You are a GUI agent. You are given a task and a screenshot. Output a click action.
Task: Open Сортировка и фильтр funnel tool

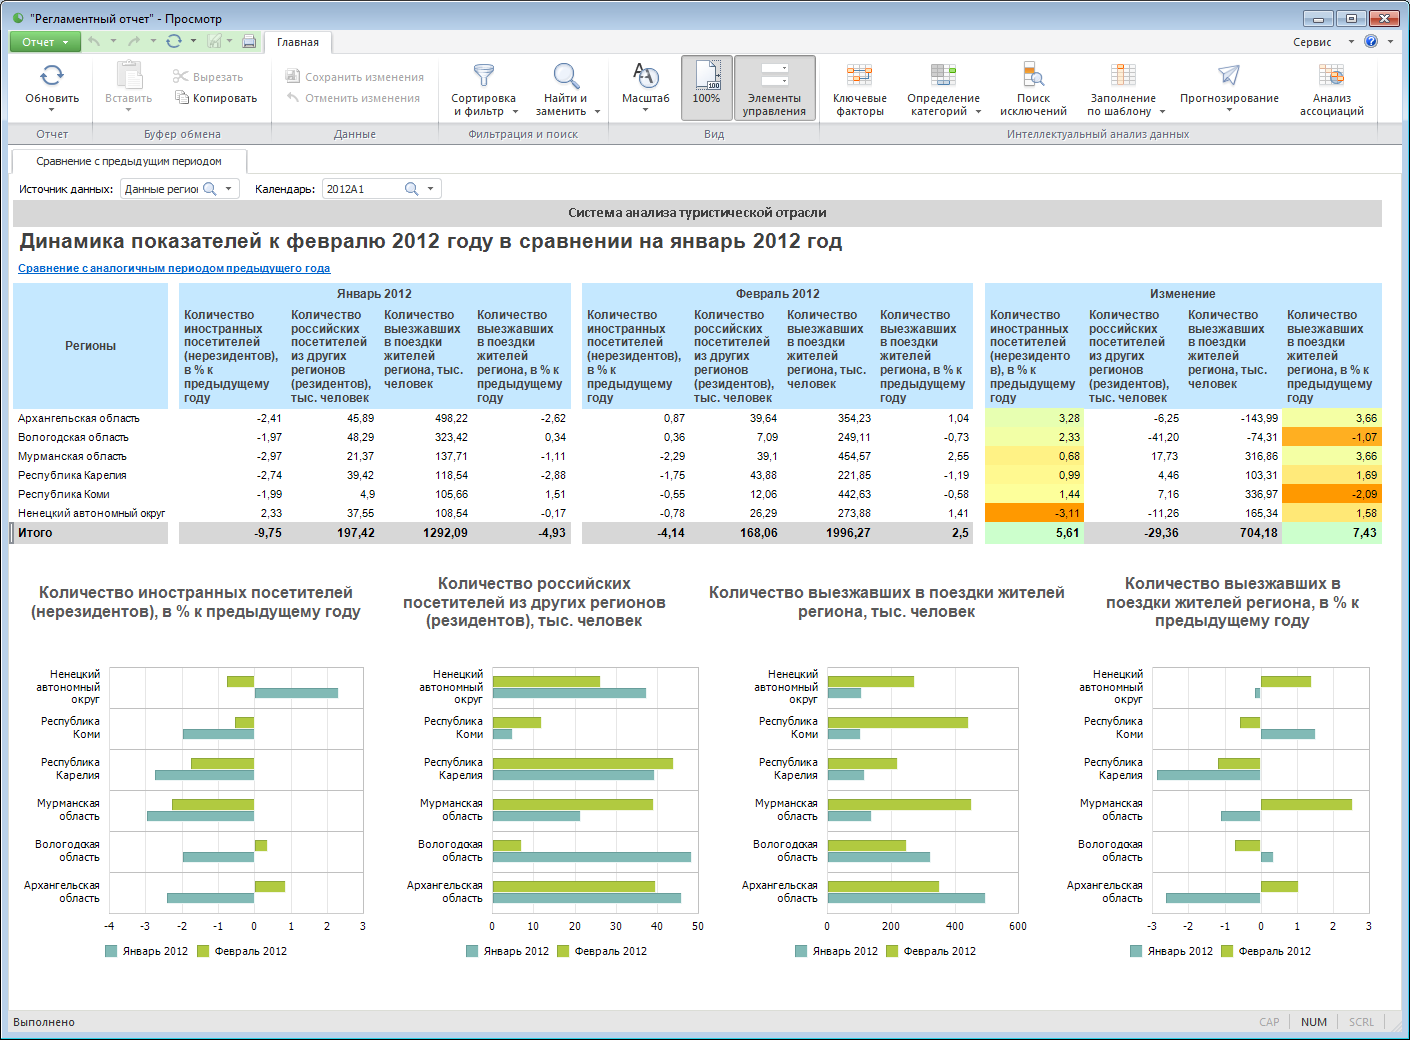point(484,76)
